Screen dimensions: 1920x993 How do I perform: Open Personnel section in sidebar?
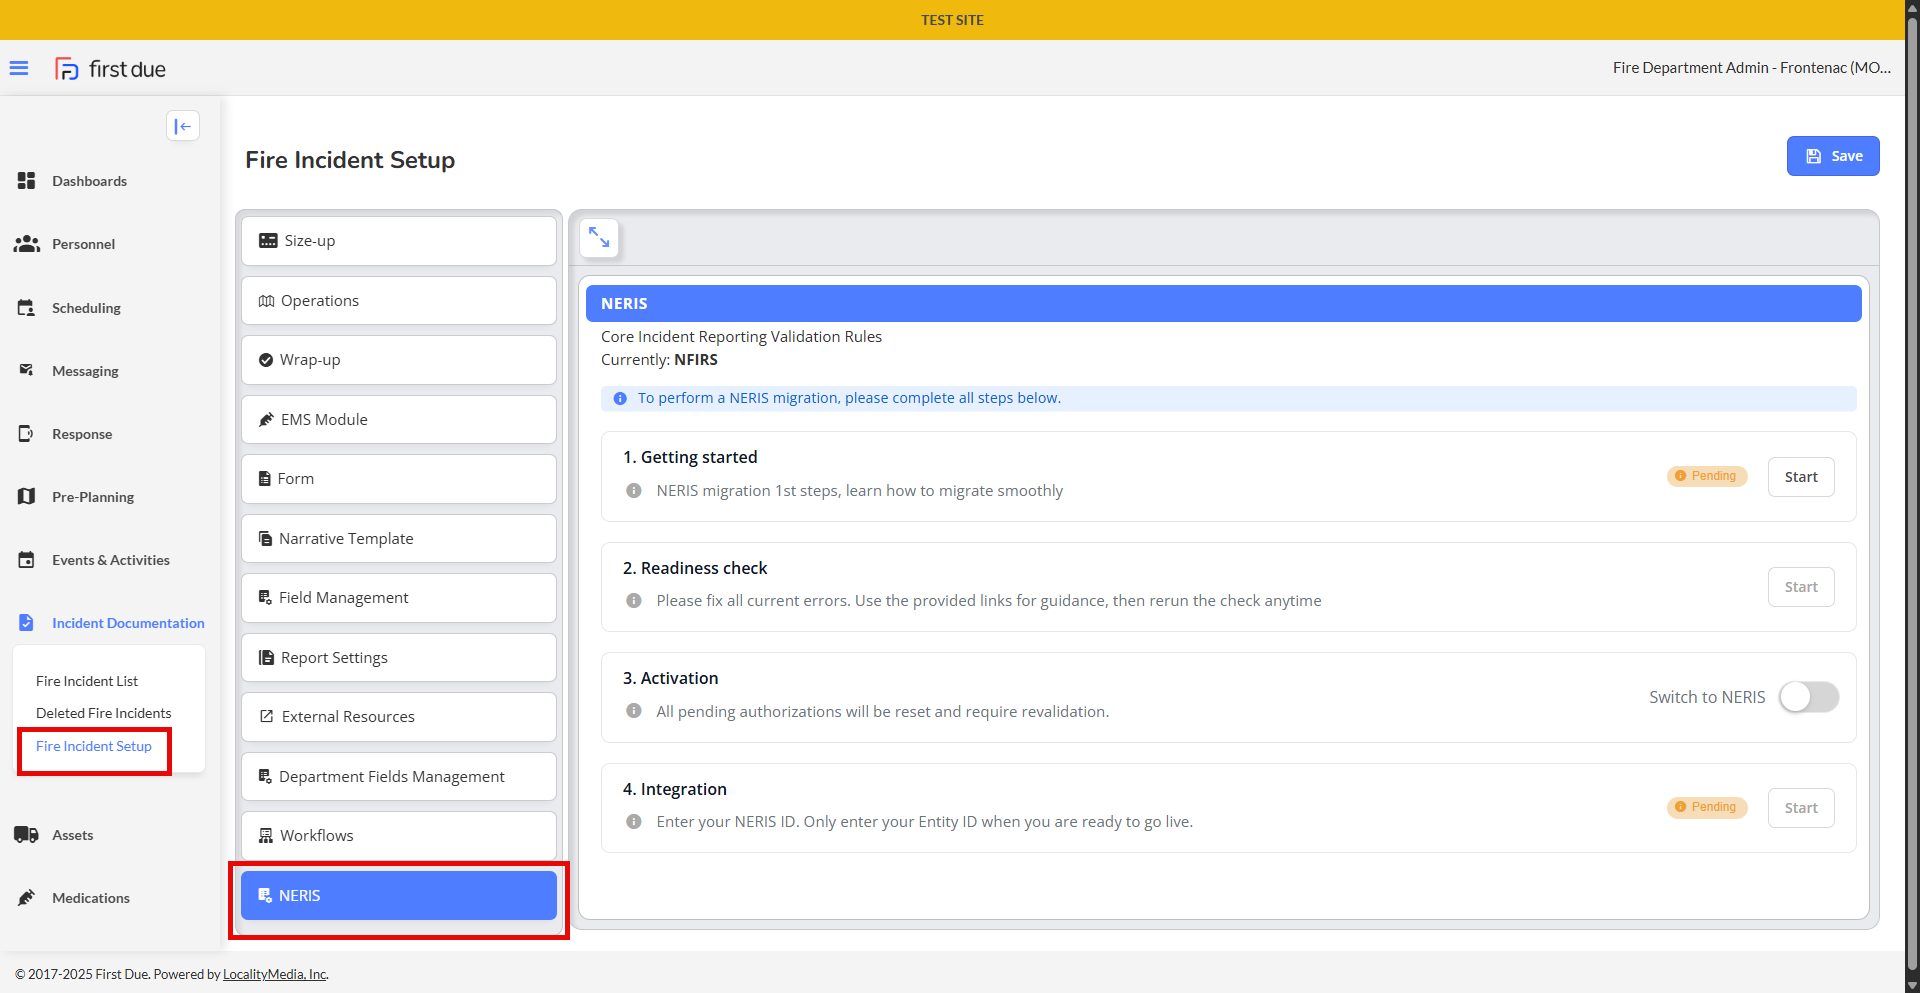coord(83,244)
